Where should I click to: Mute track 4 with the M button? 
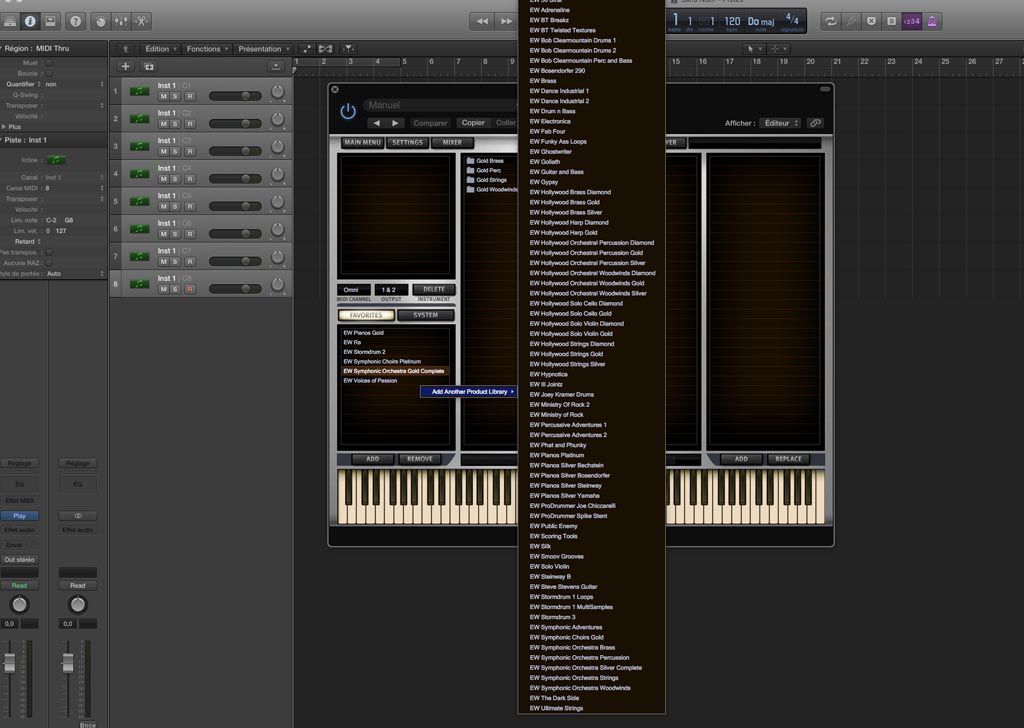click(163, 179)
